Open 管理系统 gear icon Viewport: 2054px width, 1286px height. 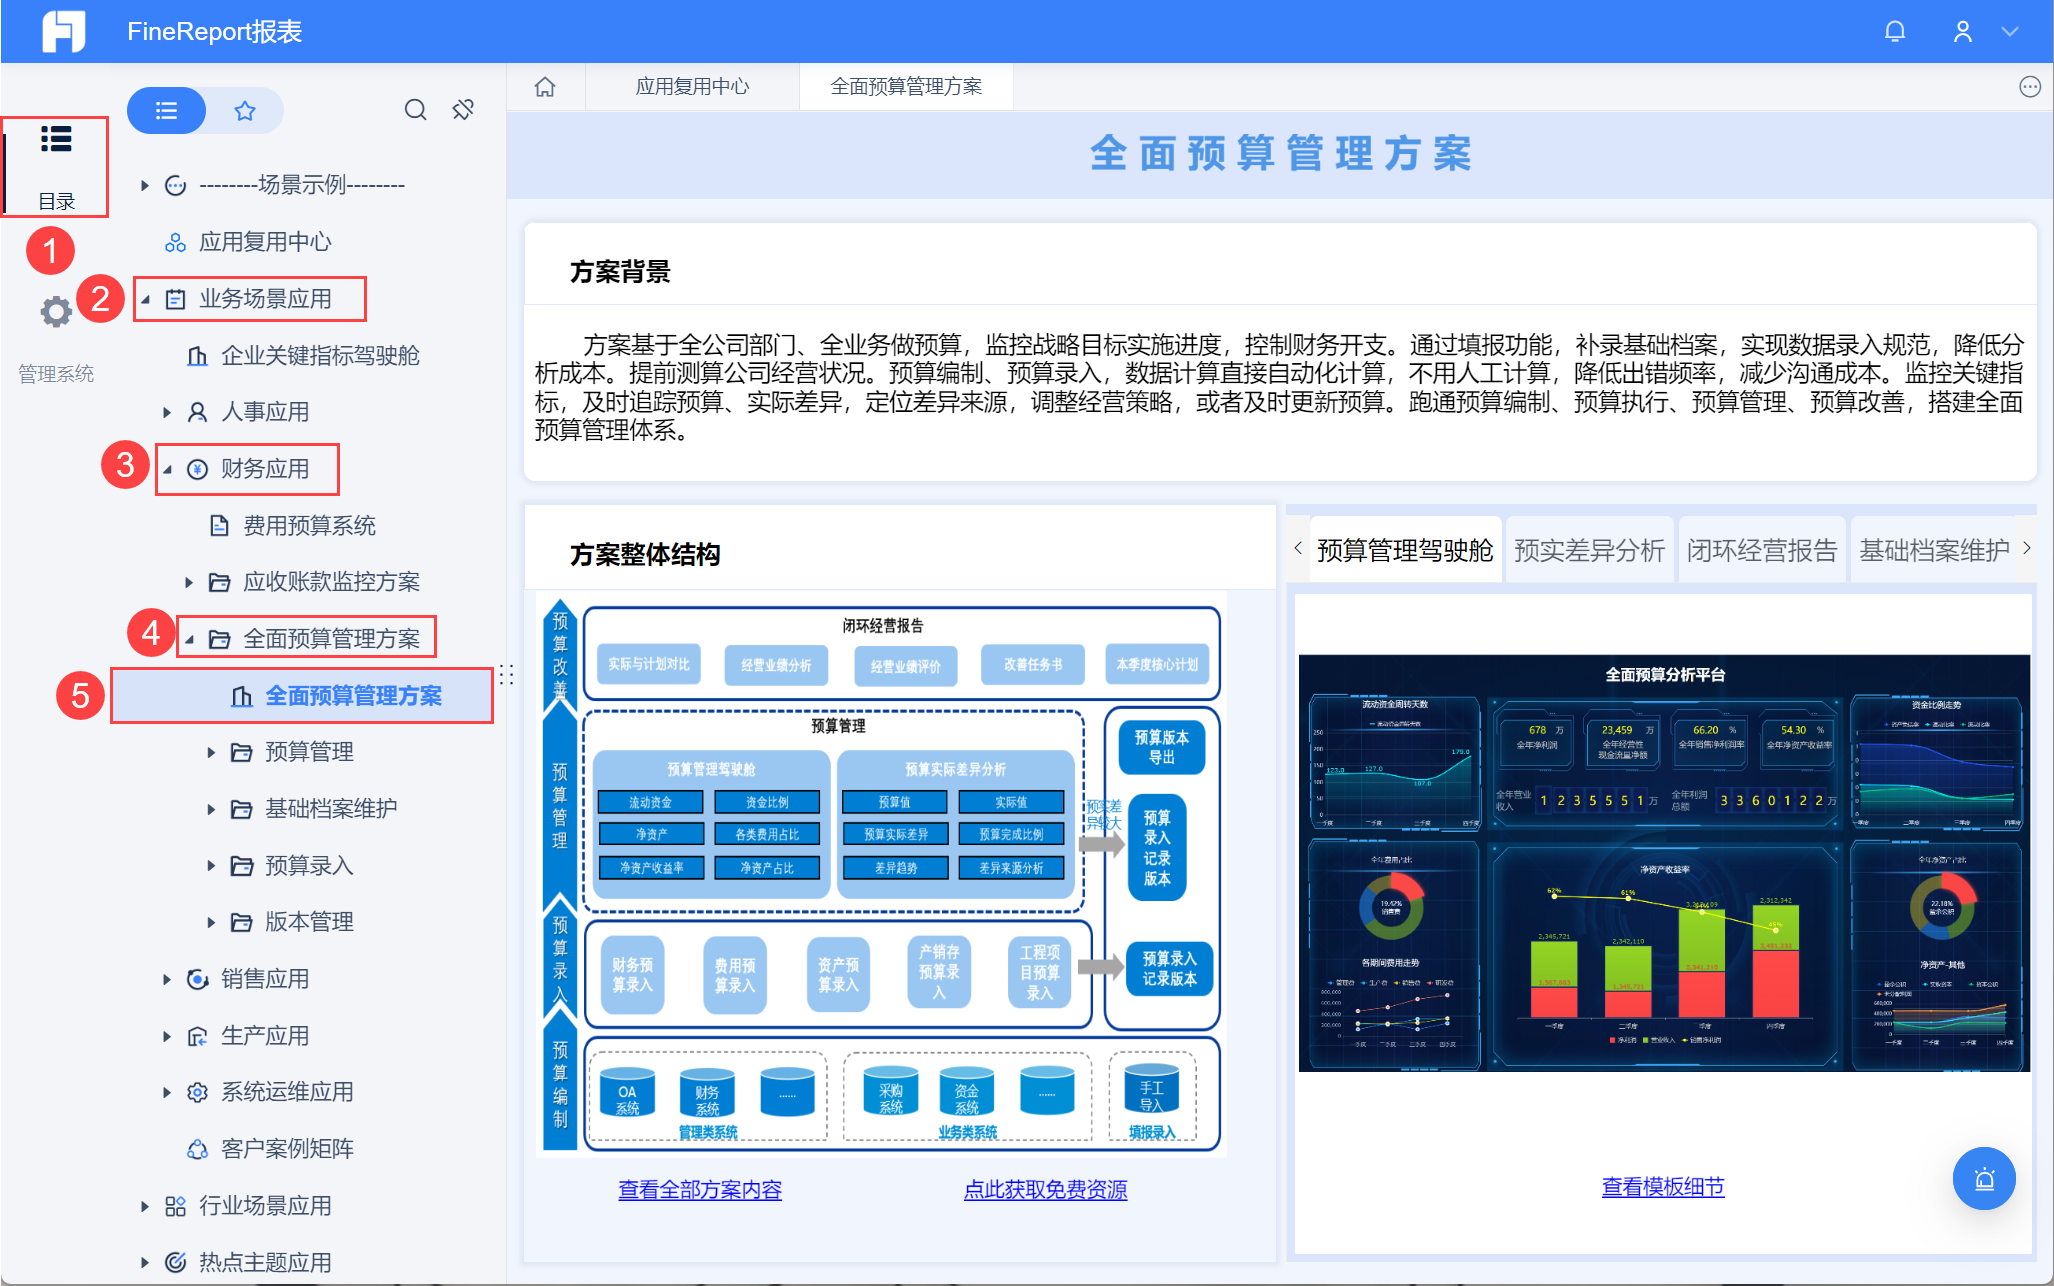[56, 312]
